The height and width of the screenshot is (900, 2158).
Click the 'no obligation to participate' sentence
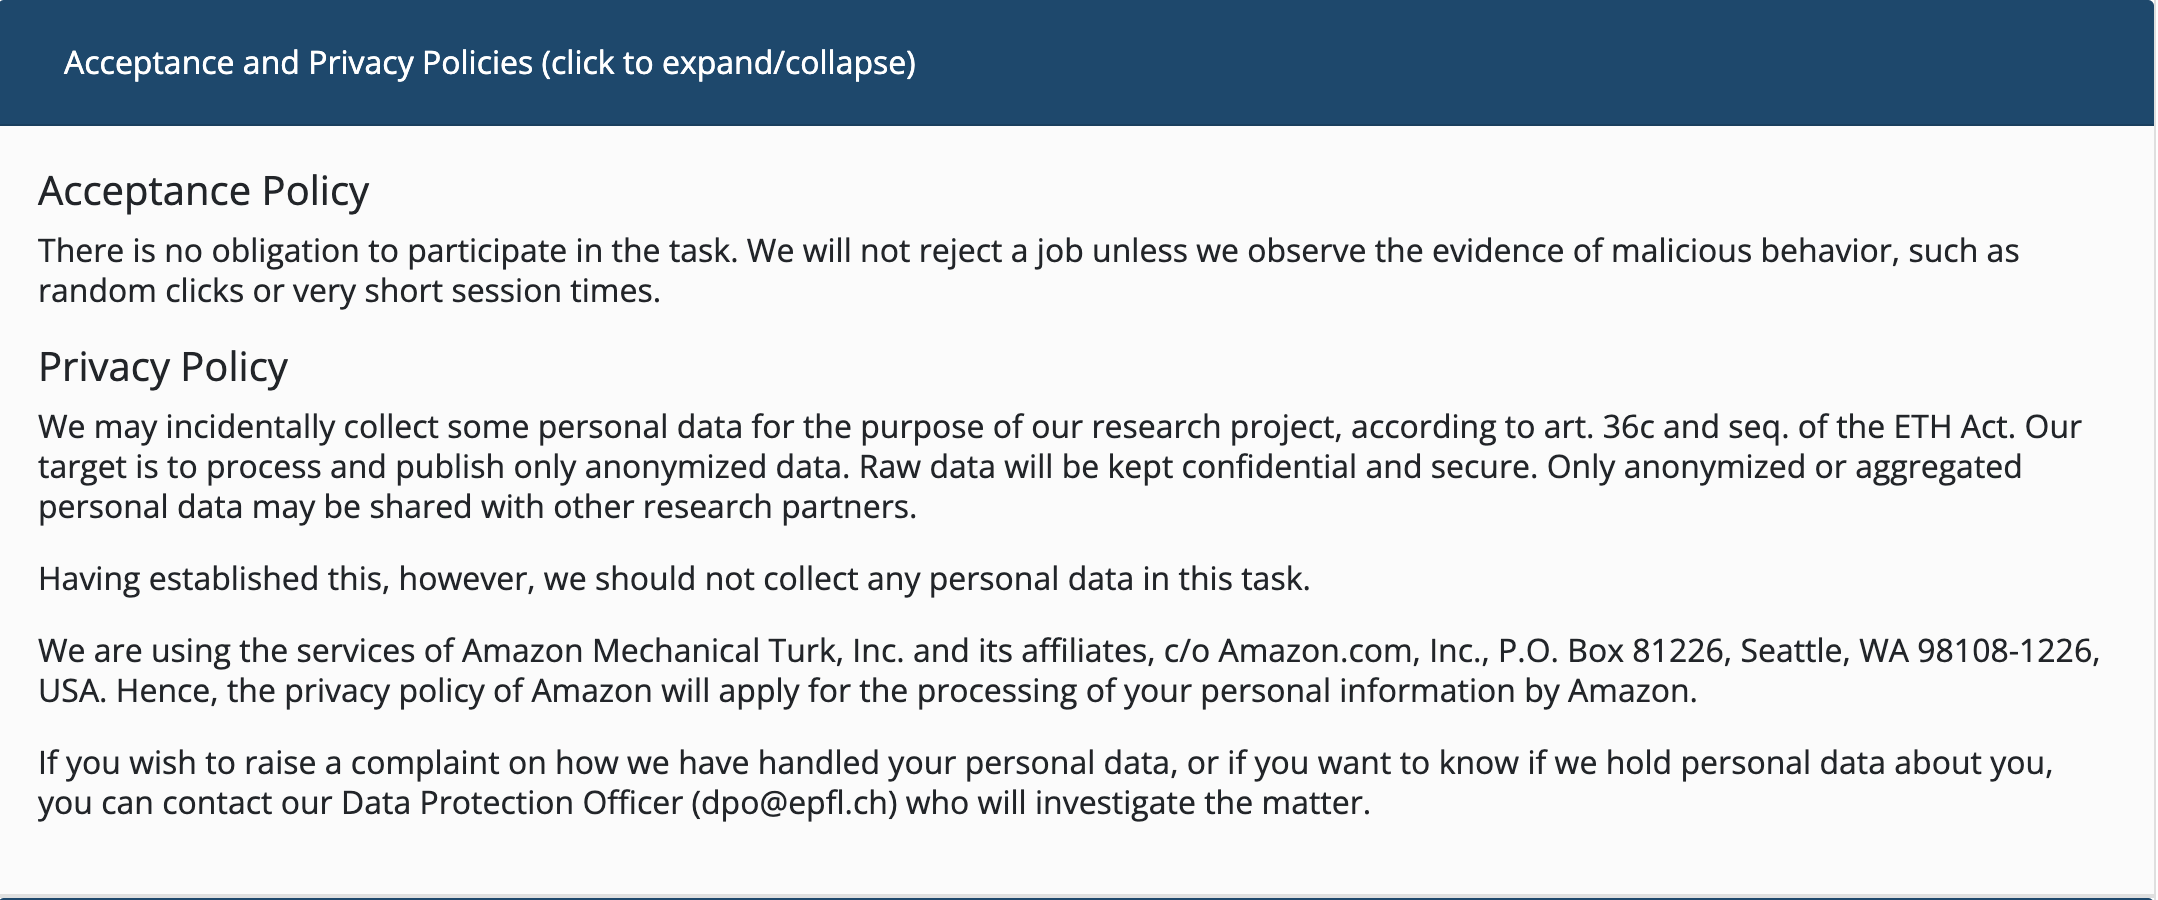(388, 251)
